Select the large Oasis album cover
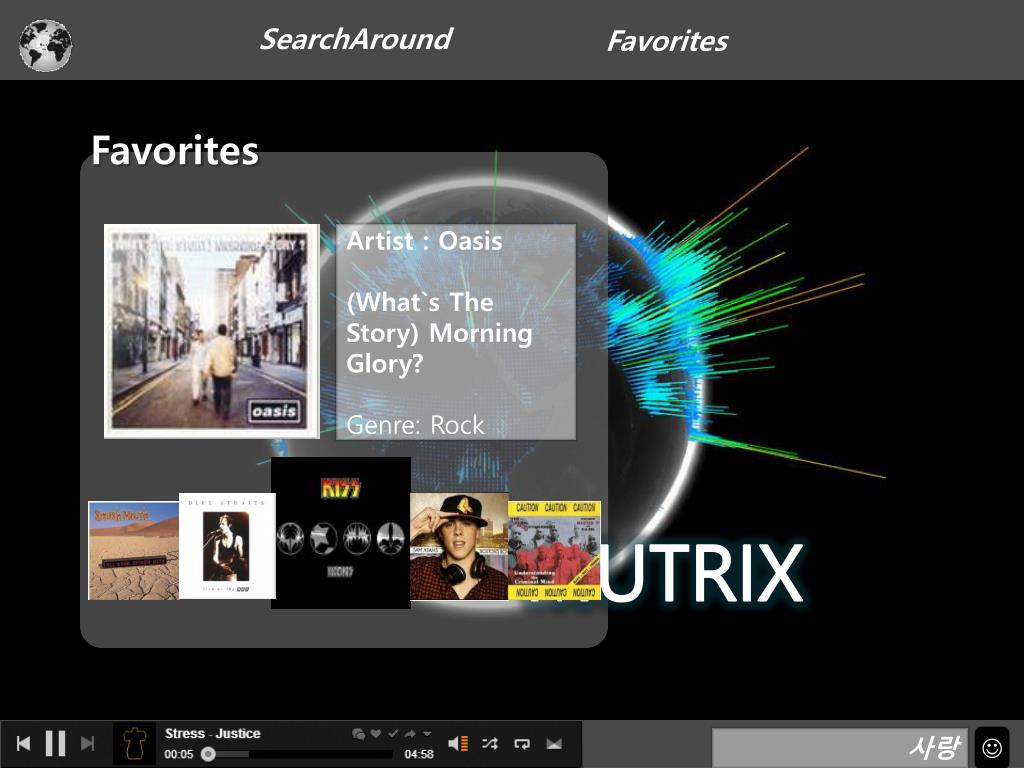The image size is (1024, 768). point(212,331)
